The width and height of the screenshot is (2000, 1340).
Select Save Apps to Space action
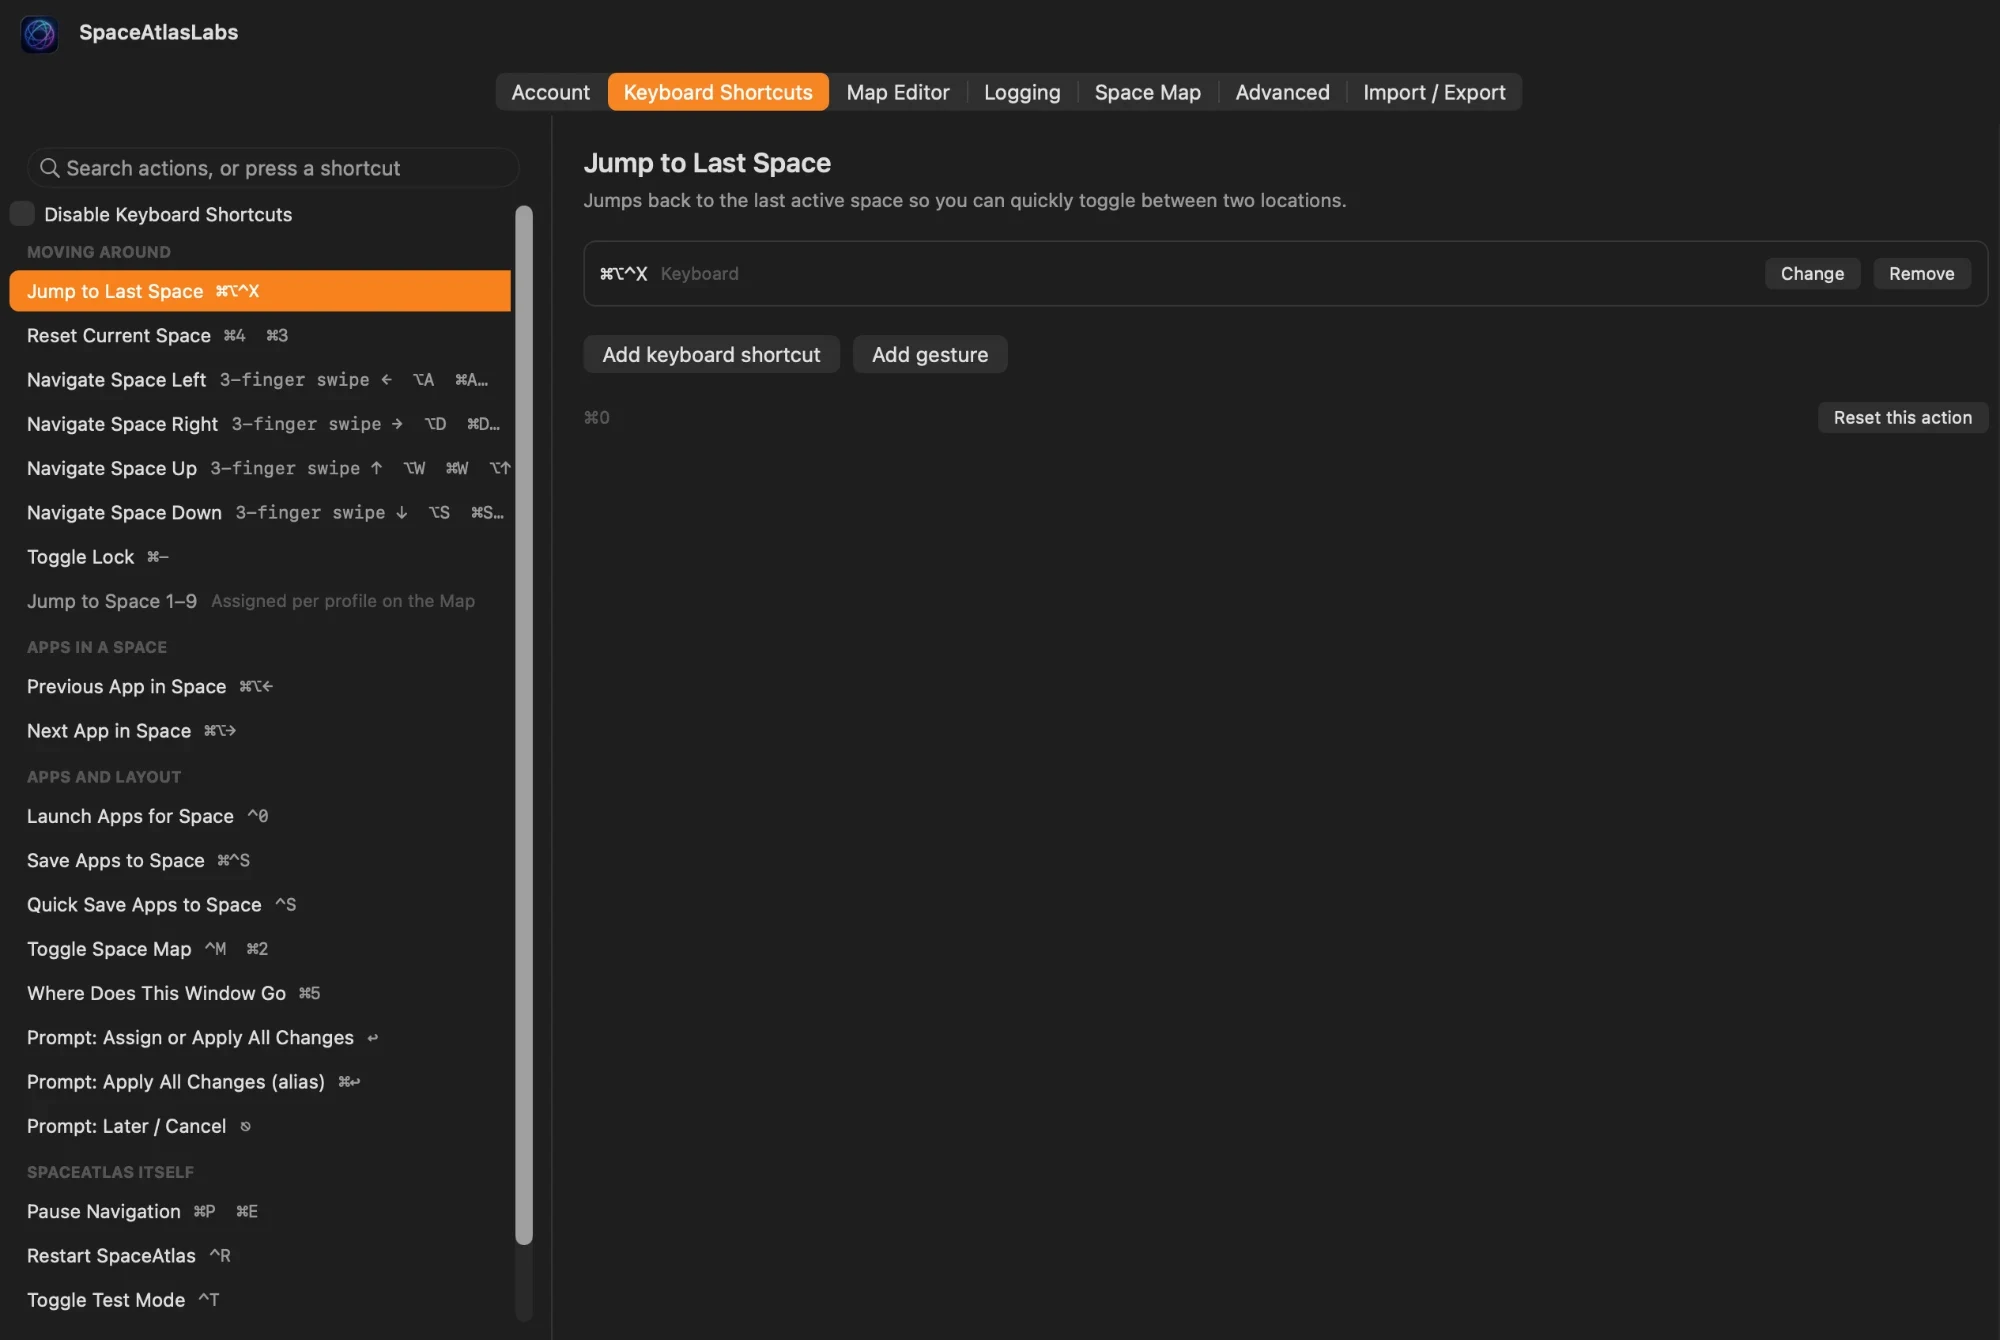pyautogui.click(x=260, y=860)
